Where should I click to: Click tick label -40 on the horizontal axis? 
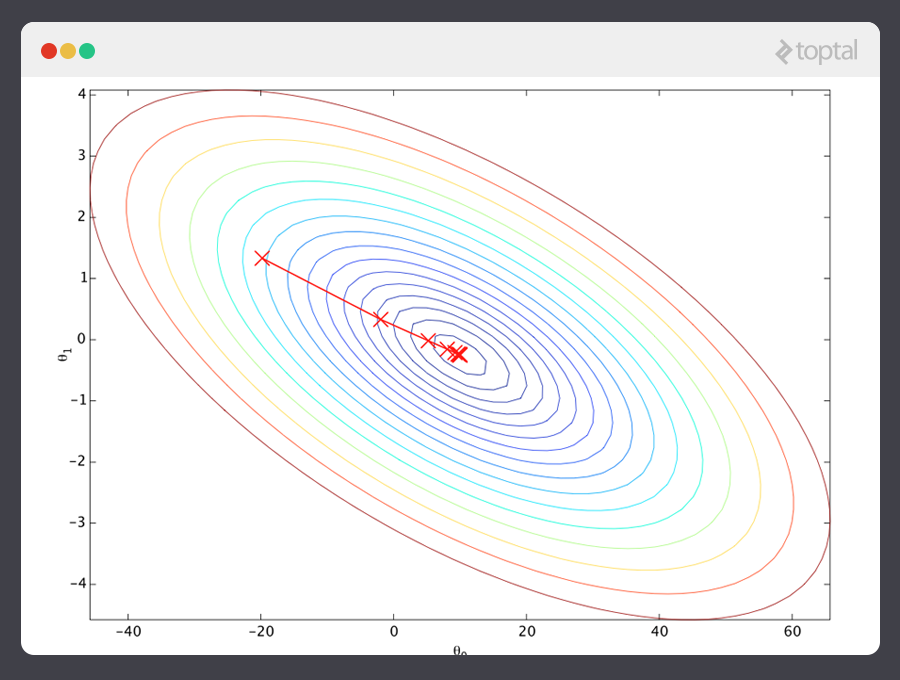point(129,632)
